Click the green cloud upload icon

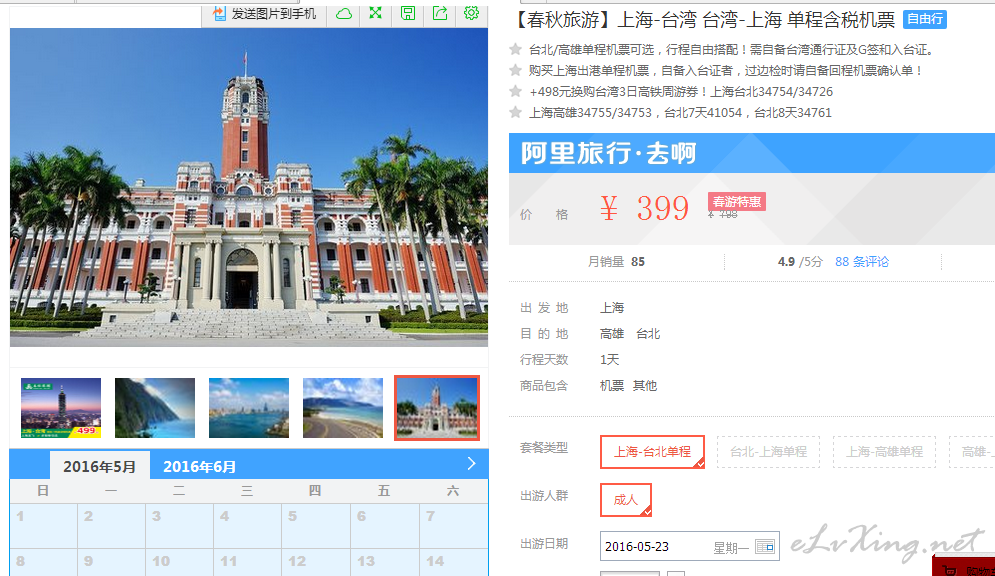344,13
